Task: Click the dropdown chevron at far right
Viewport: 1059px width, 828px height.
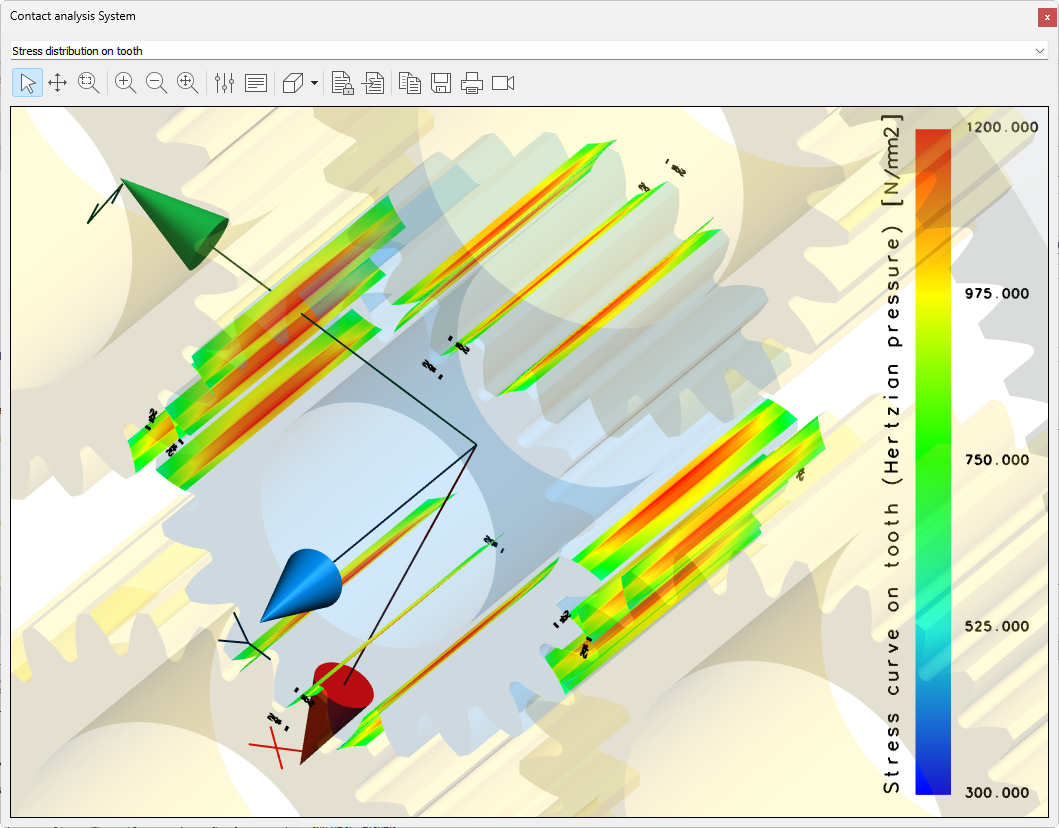Action: tap(1040, 50)
